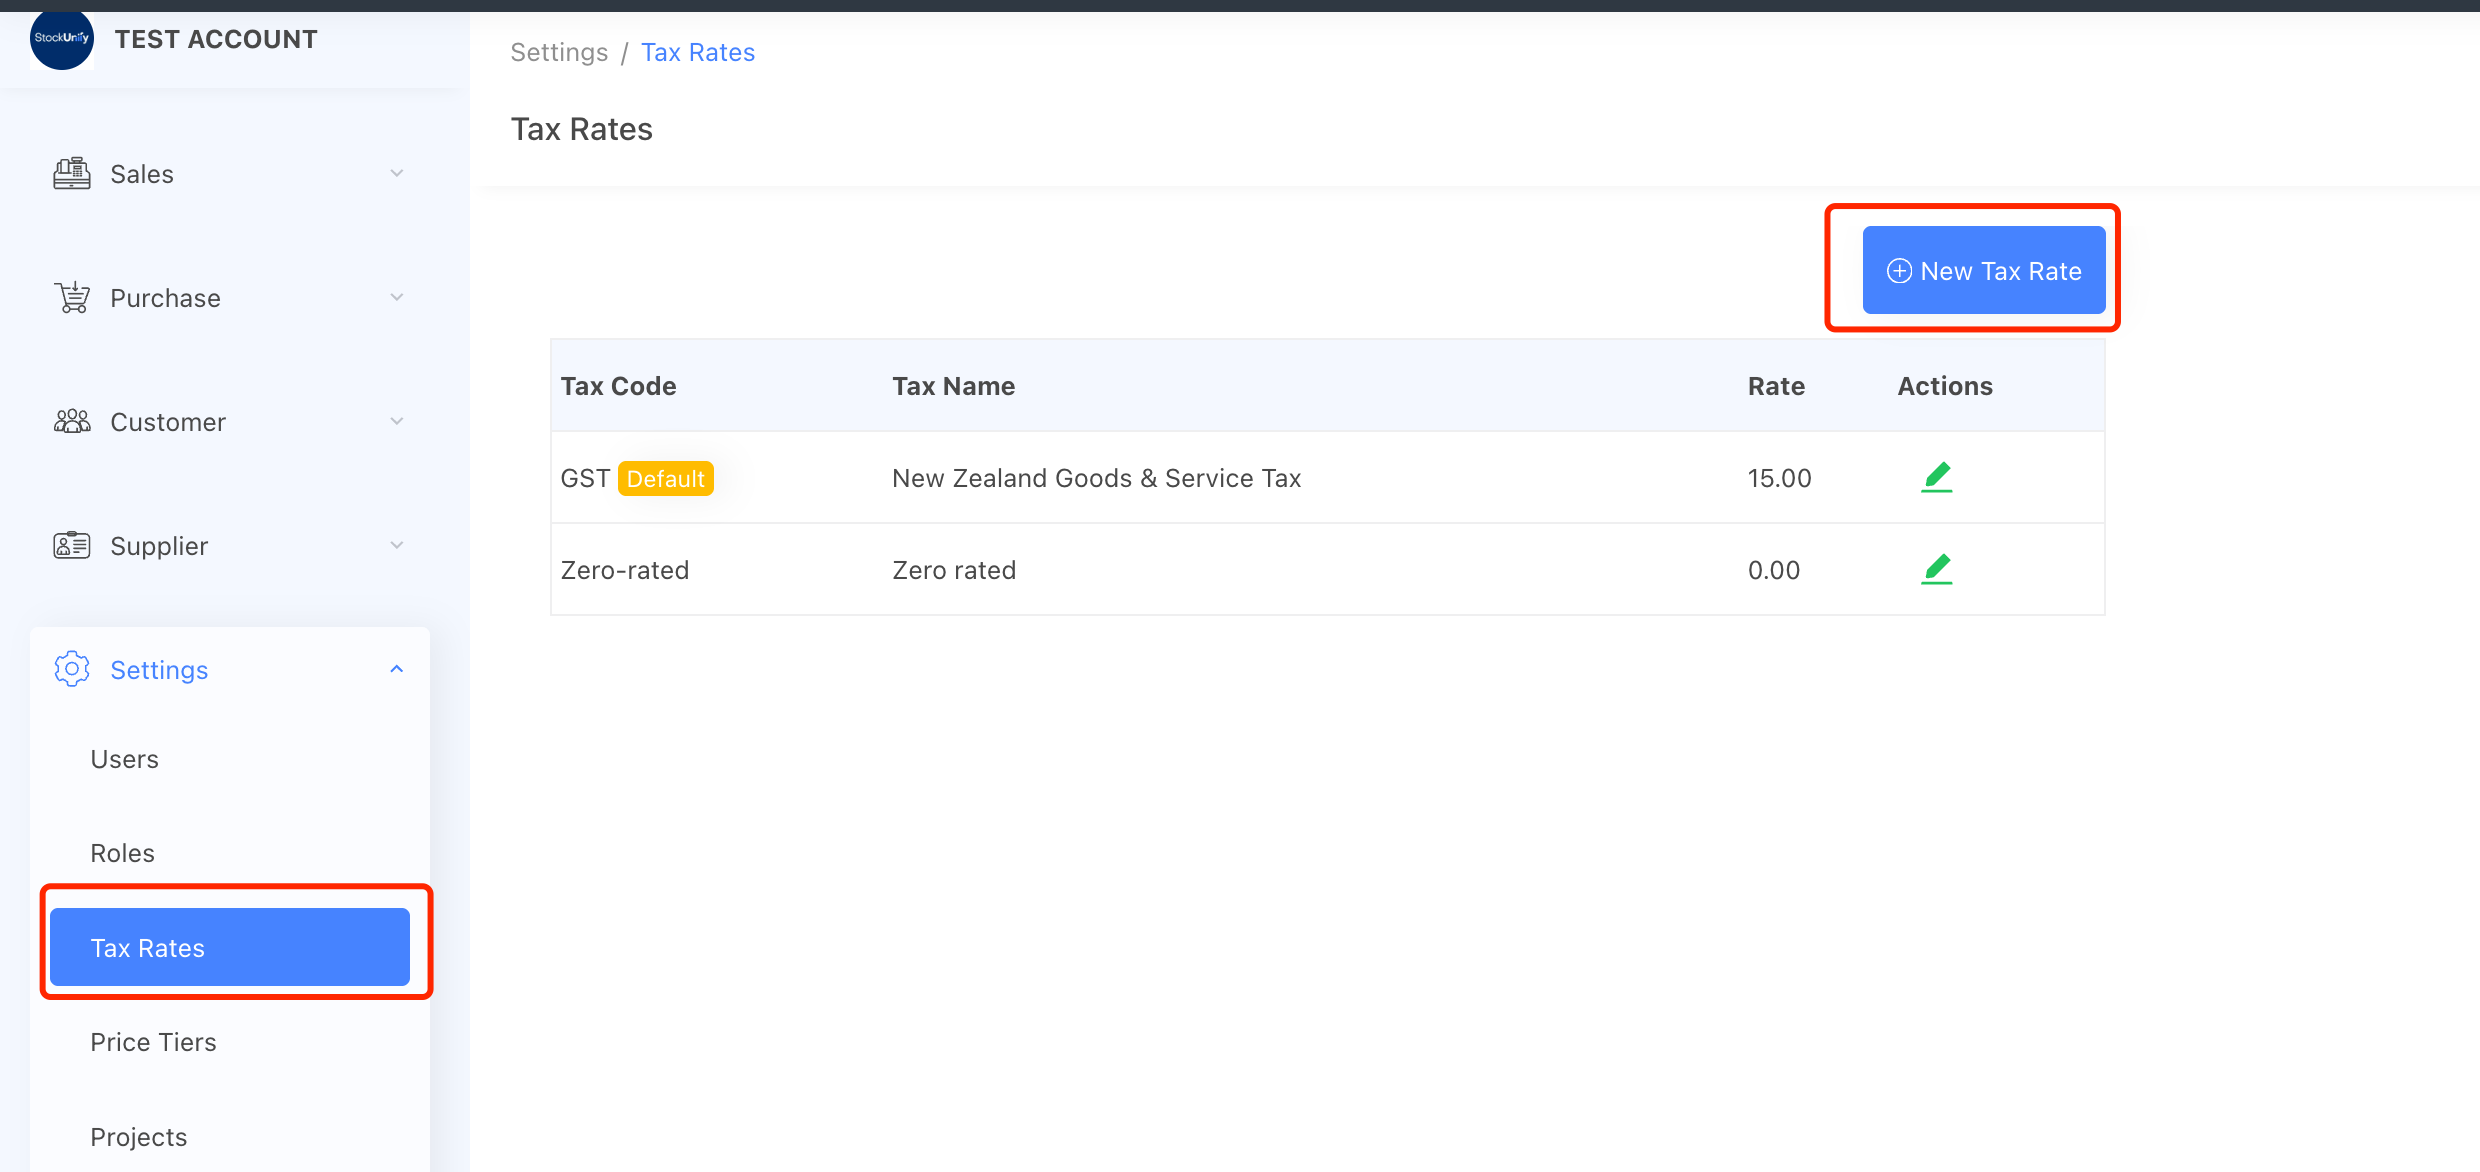Edit the GST tax rate row
The width and height of the screenshot is (2480, 1172).
point(1937,478)
